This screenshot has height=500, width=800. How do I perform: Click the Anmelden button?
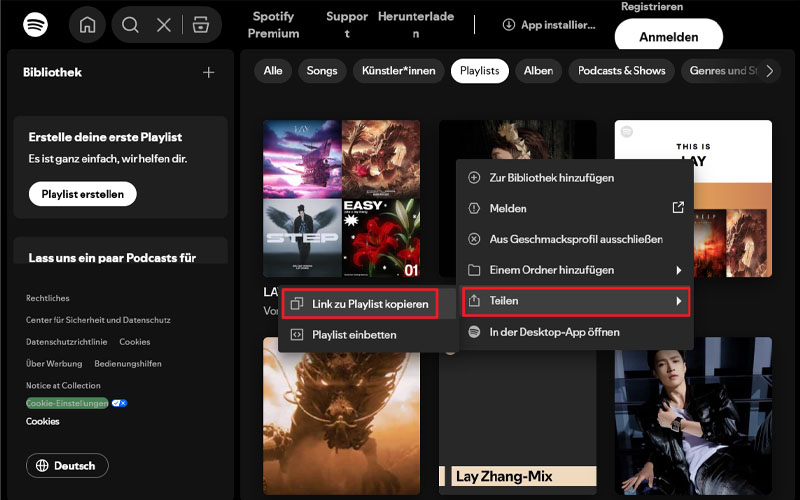point(668,37)
